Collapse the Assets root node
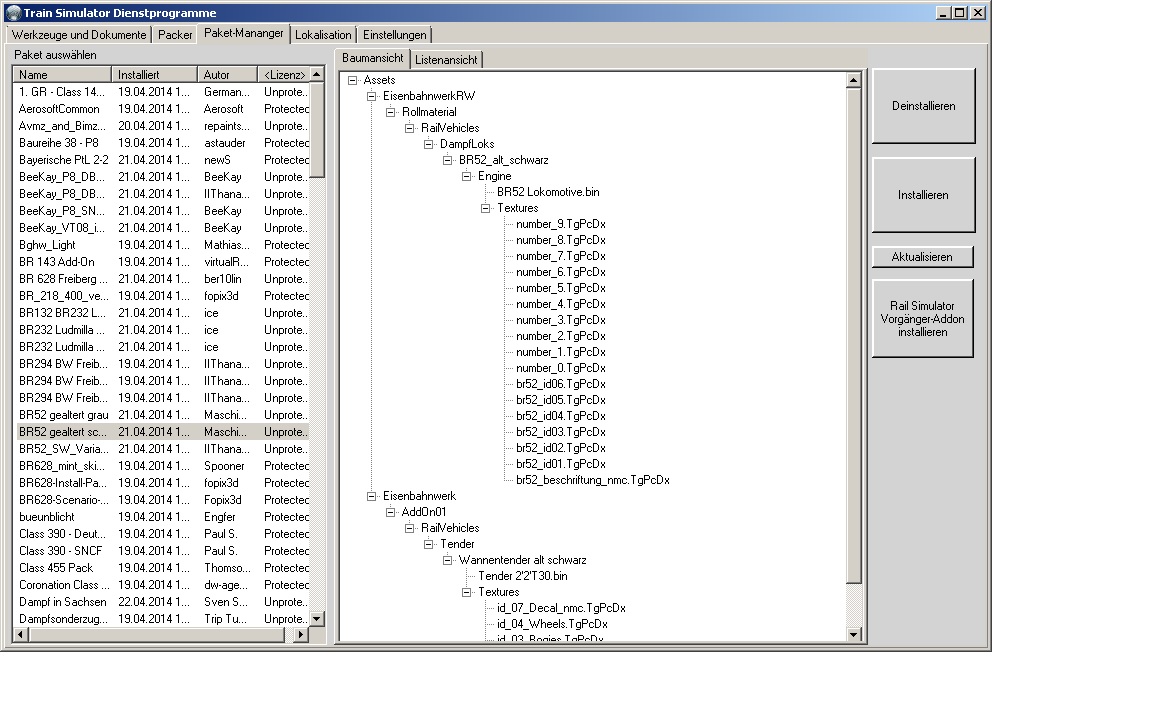This screenshot has width=1153, height=703. click(352, 80)
